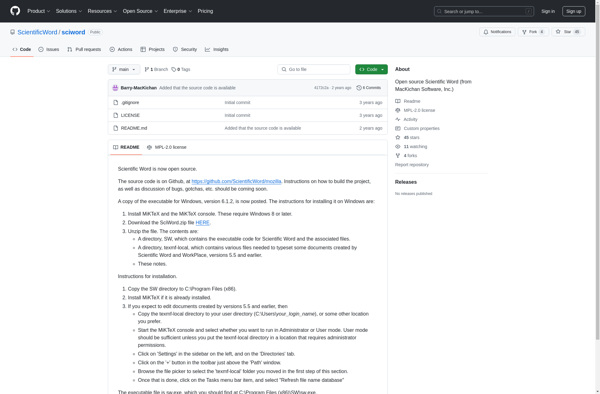Switch to the Code tab
This screenshot has width=600, height=394.
click(x=21, y=49)
